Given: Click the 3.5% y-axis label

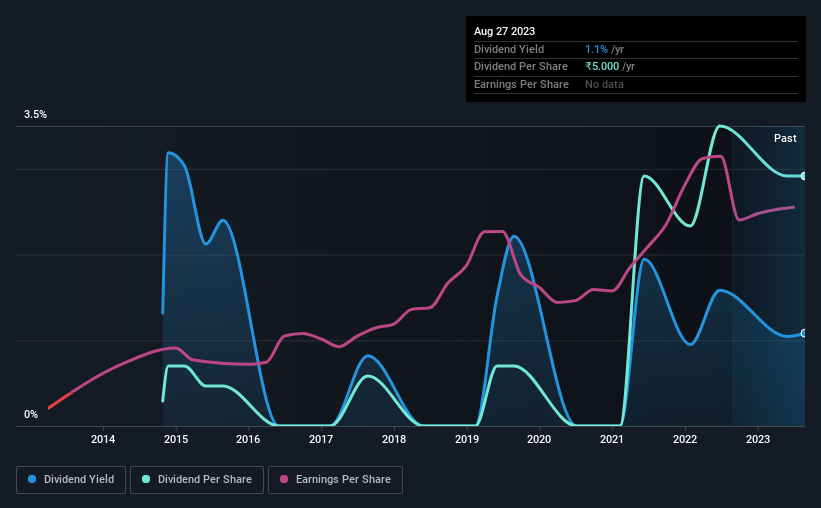Looking at the screenshot, I should 35,114.
